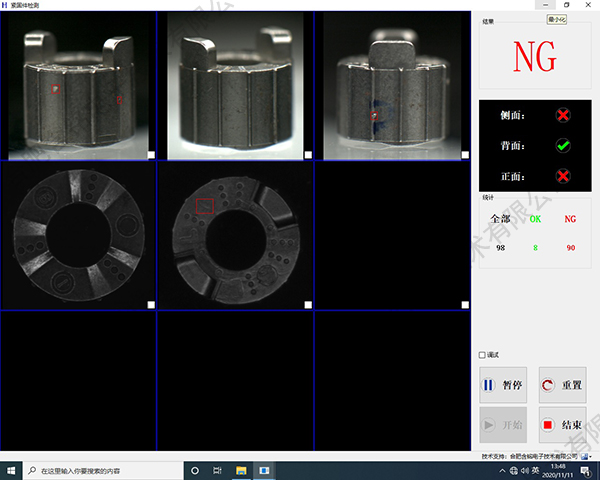Toggle checkbox on the third side-view image

point(465,154)
